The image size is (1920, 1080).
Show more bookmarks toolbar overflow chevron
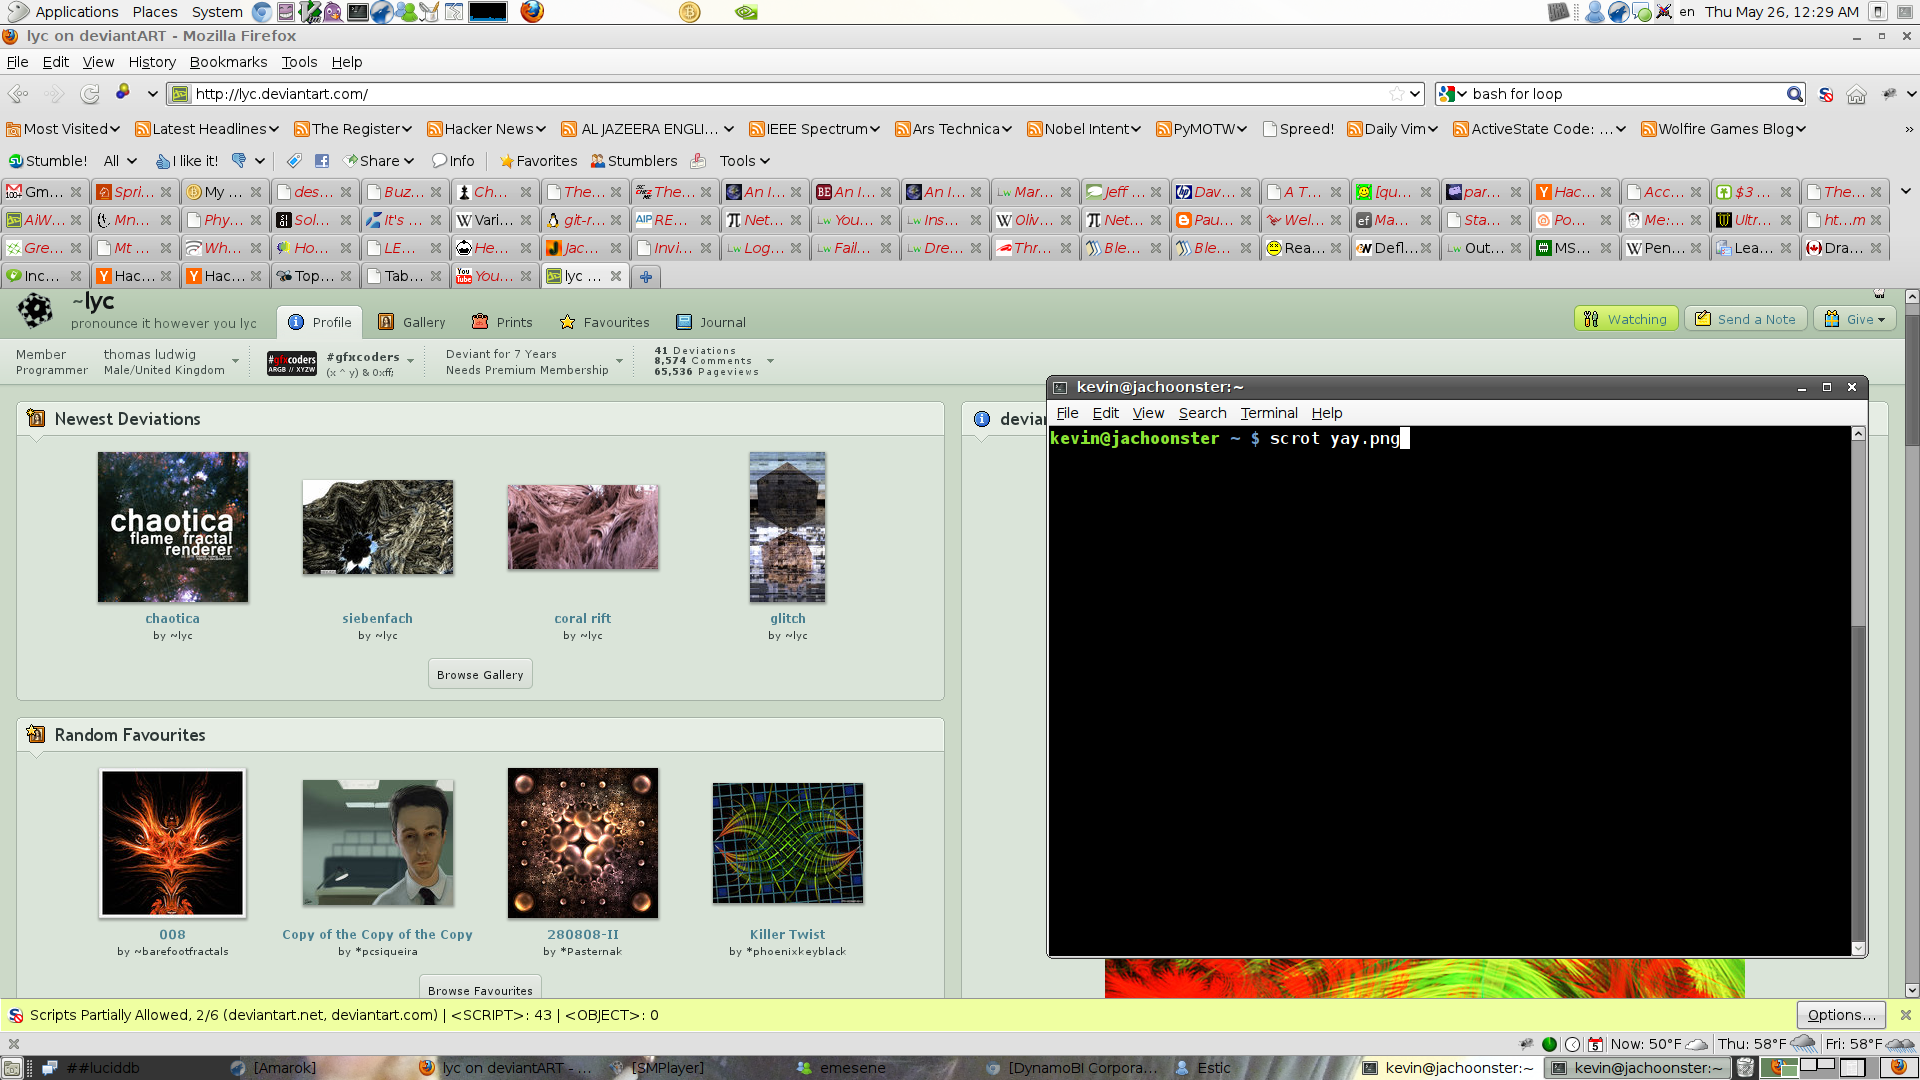coord(1908,129)
